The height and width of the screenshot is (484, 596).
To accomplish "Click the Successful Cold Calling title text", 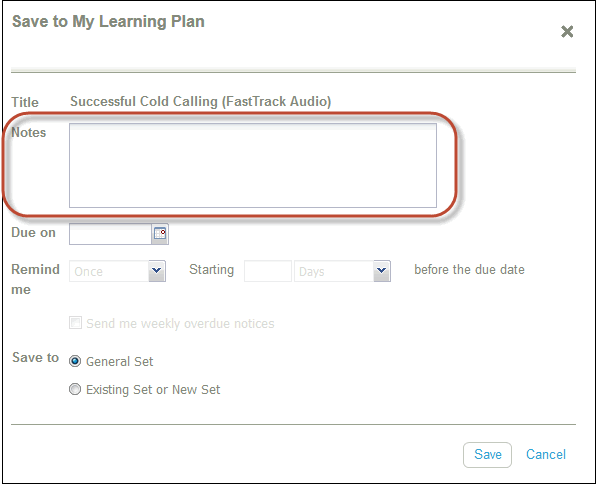I will 201,102.
